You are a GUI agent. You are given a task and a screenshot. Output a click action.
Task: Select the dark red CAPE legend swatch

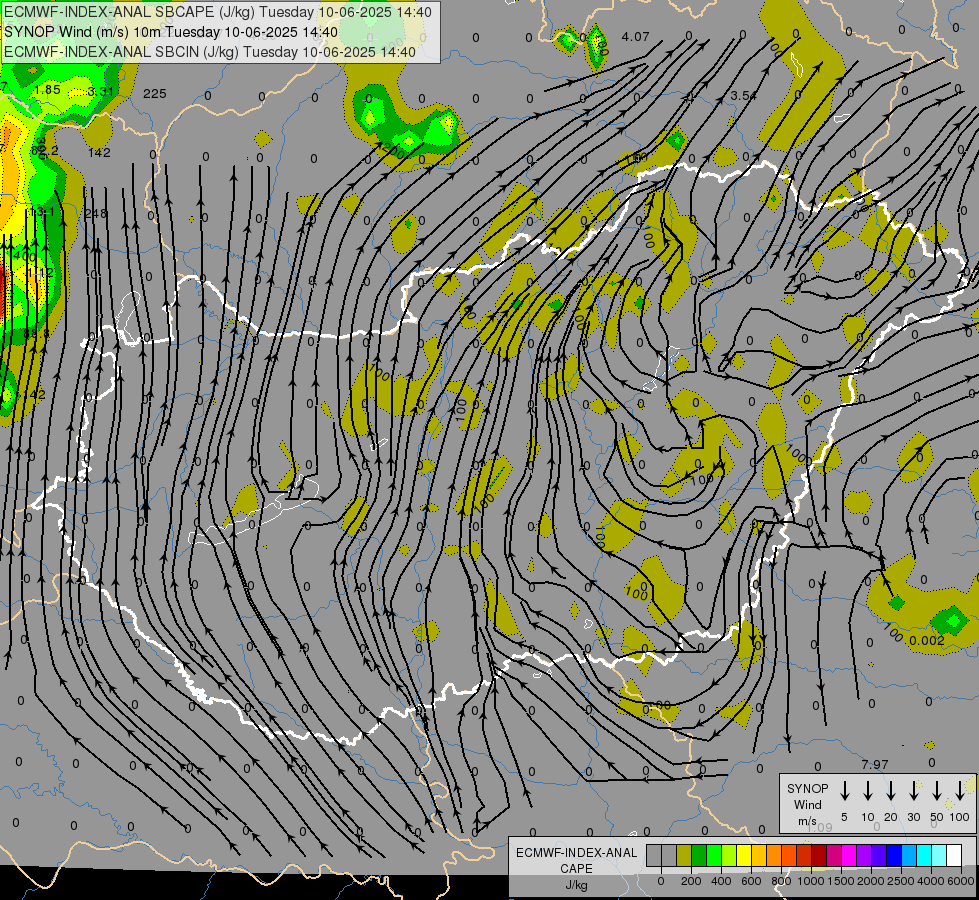pyautogui.click(x=819, y=855)
